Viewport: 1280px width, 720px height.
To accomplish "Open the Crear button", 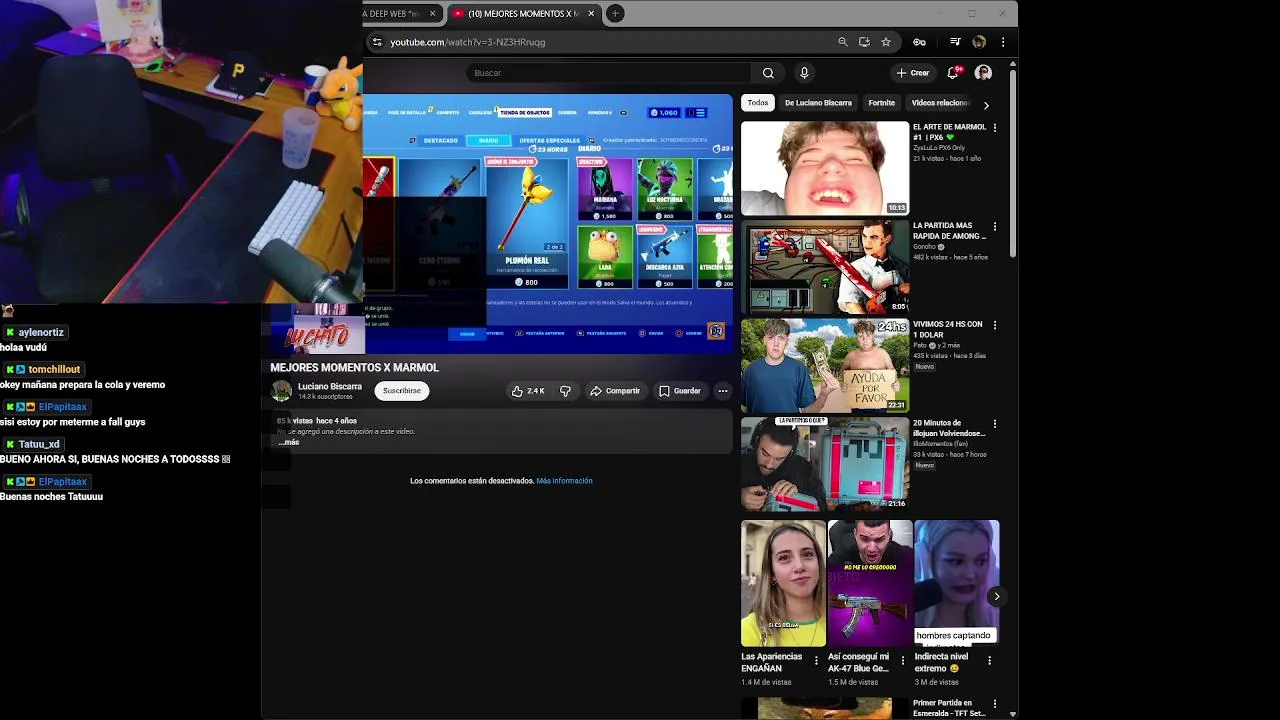I will 913,73.
